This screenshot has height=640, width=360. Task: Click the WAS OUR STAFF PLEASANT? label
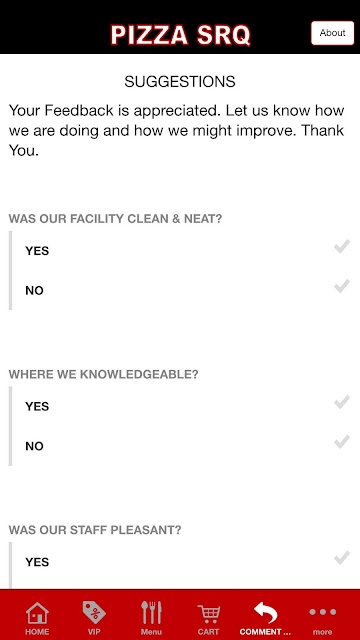click(95, 530)
